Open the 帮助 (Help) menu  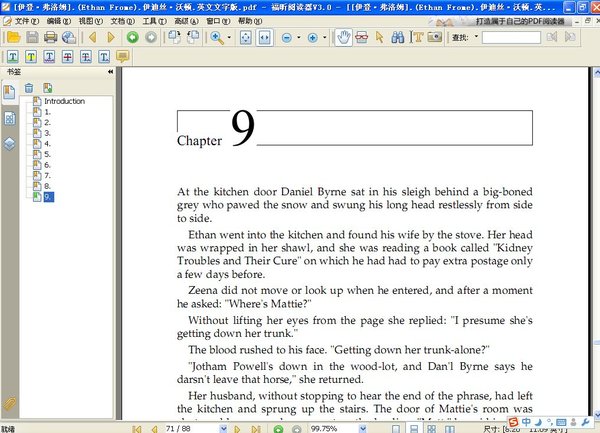[250, 21]
